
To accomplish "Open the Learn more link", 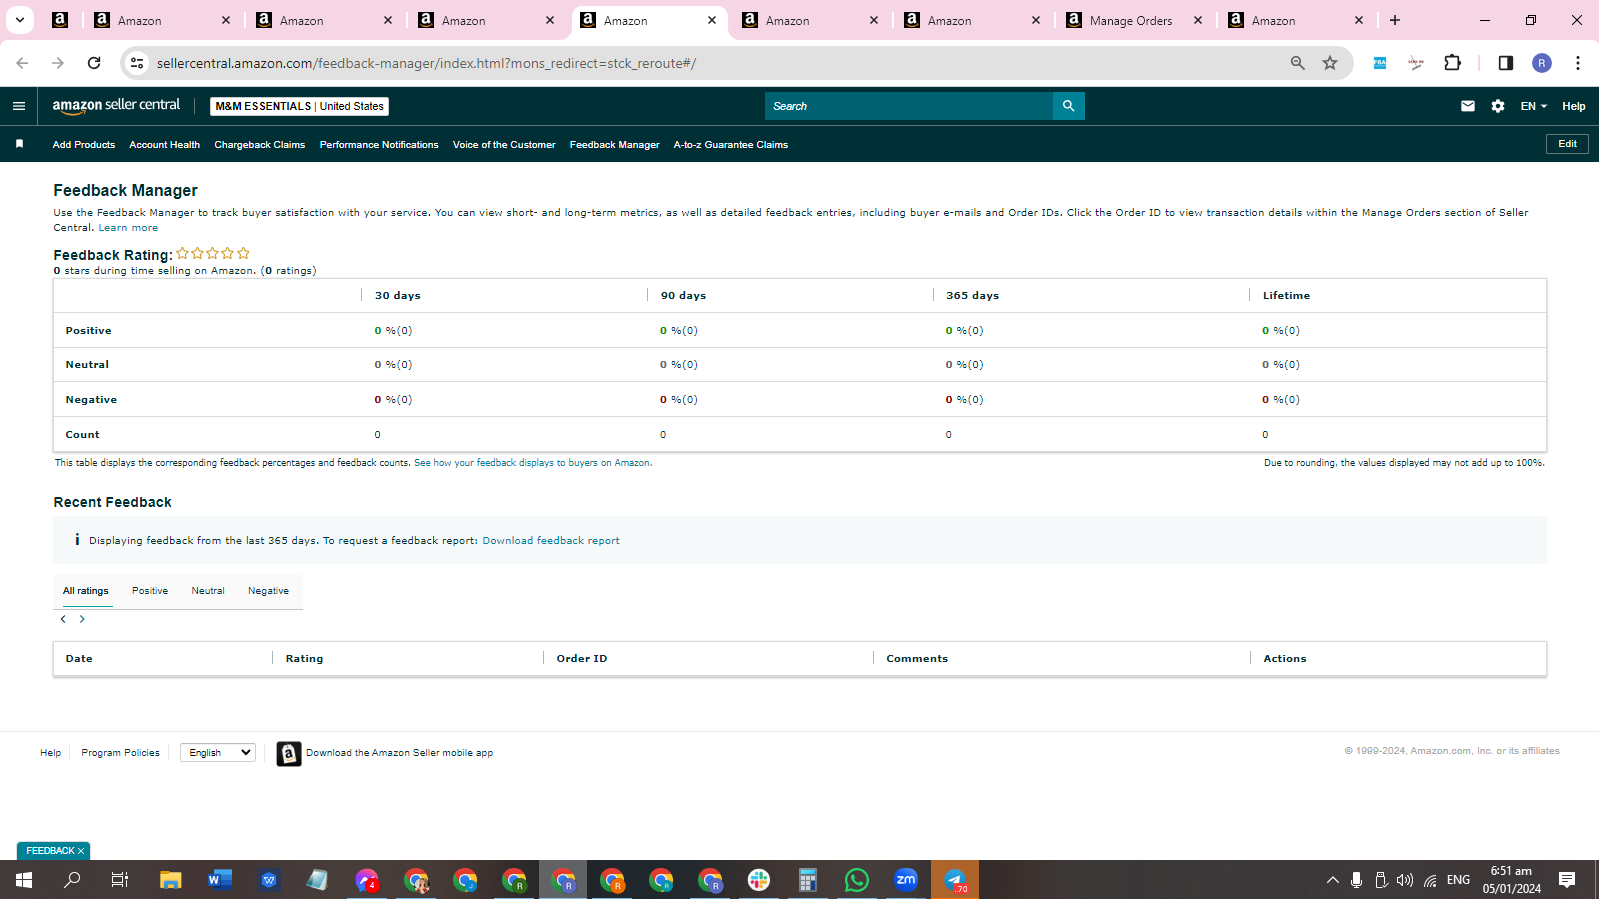I will pyautogui.click(x=128, y=228).
